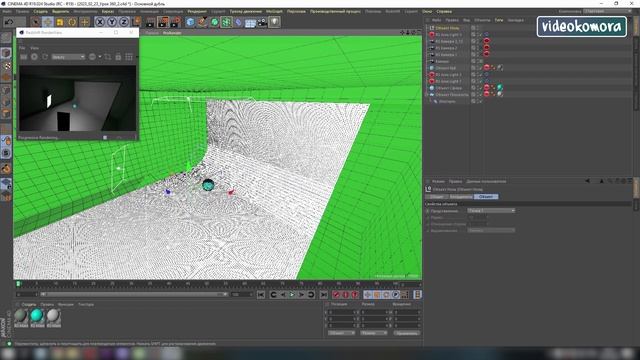Switch to the highlighted Объект tab in attributes
The image size is (640, 360).
(486, 197)
